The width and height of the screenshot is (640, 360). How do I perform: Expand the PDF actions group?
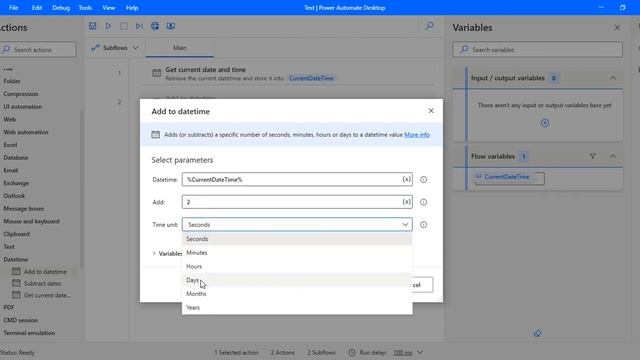tap(9, 307)
